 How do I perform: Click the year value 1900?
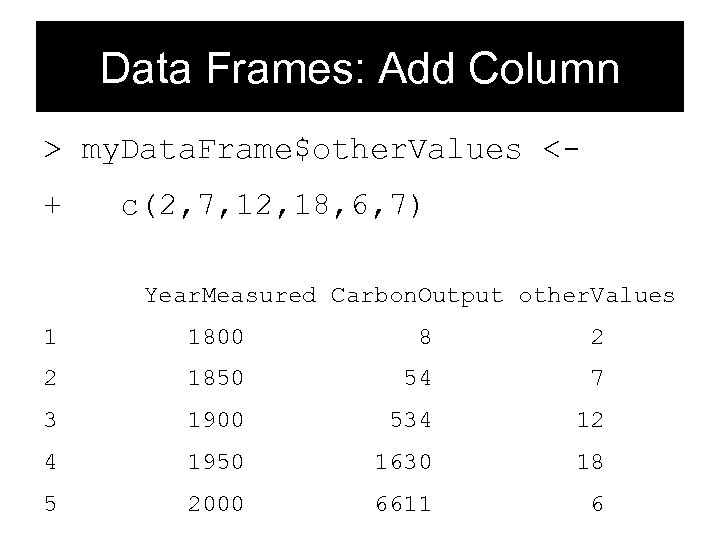216,421
